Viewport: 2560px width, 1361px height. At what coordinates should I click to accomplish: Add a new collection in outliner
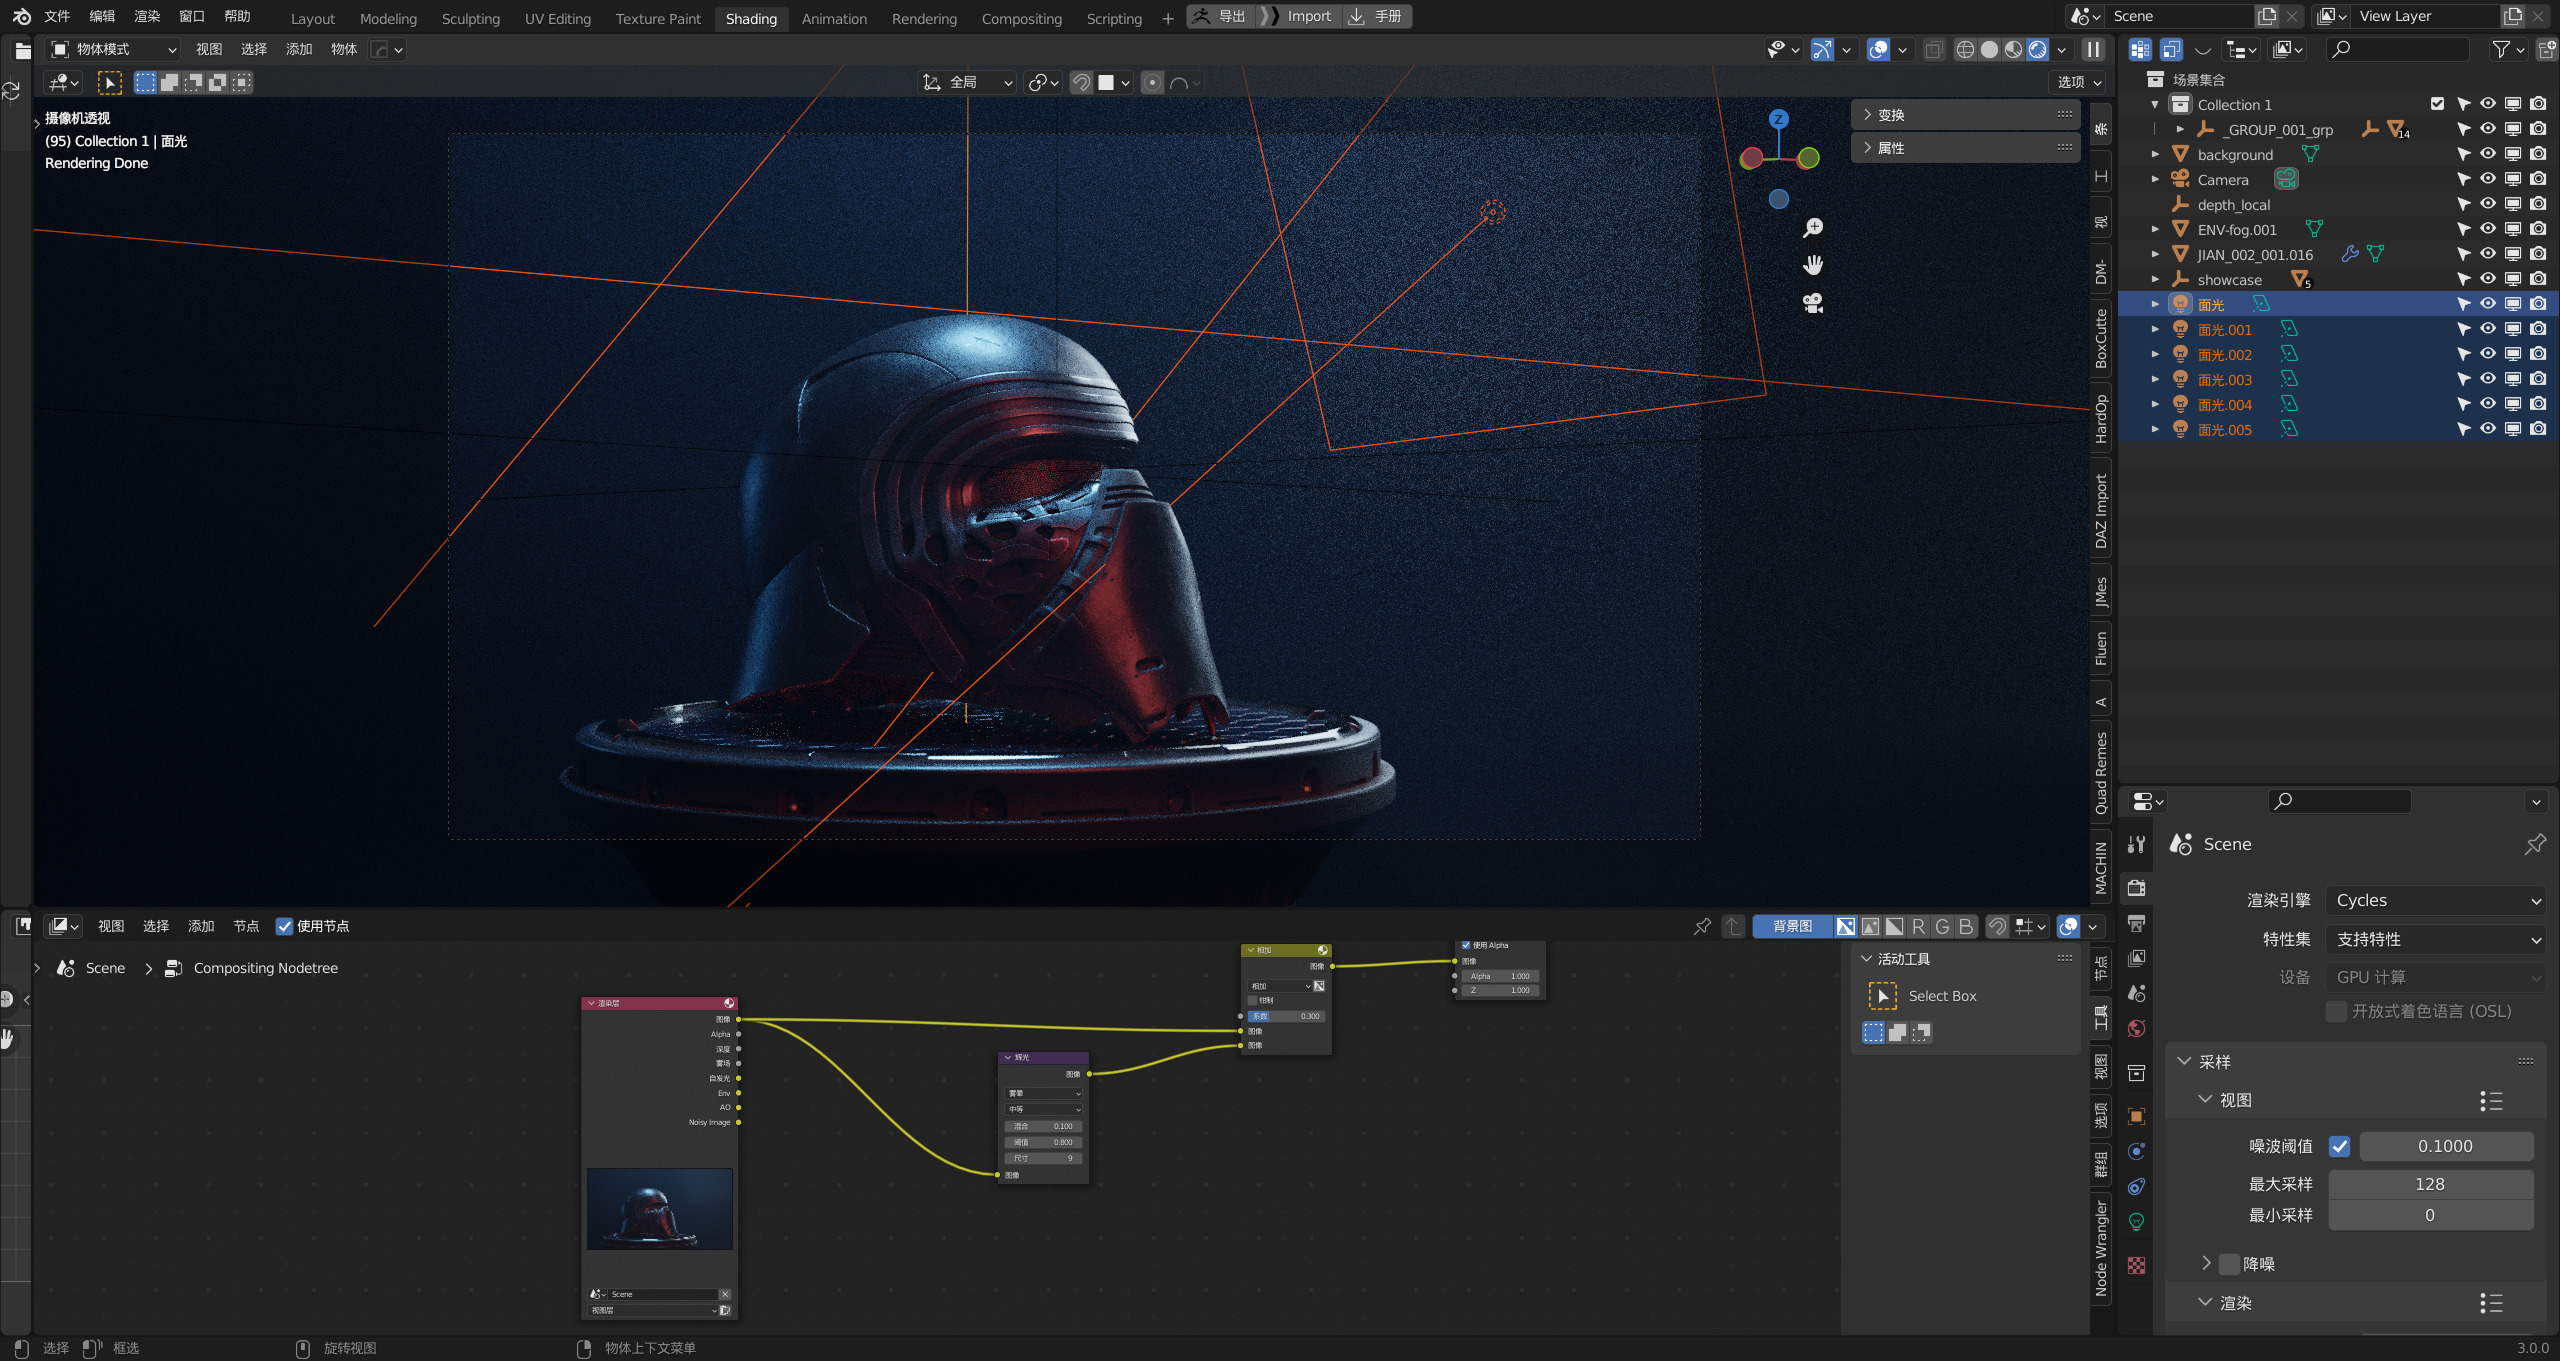[2547, 50]
